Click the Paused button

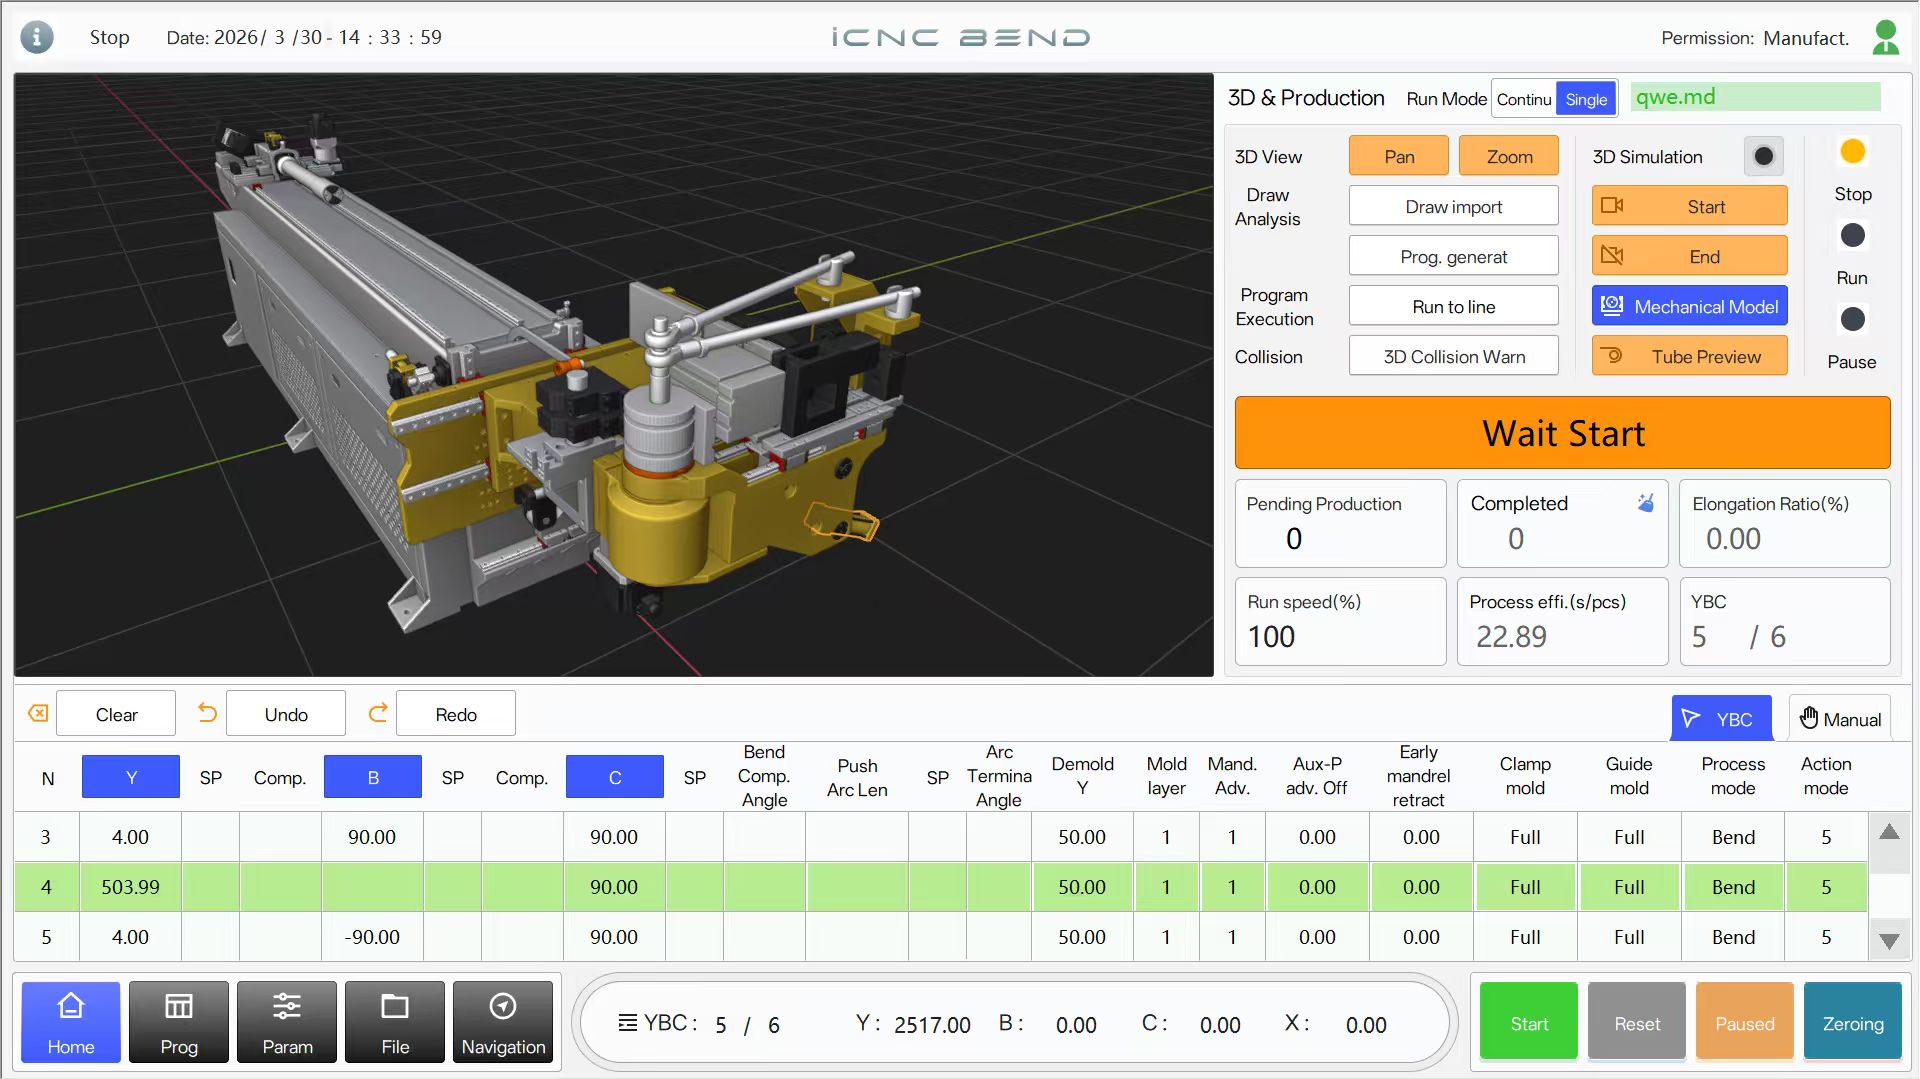pos(1745,1022)
